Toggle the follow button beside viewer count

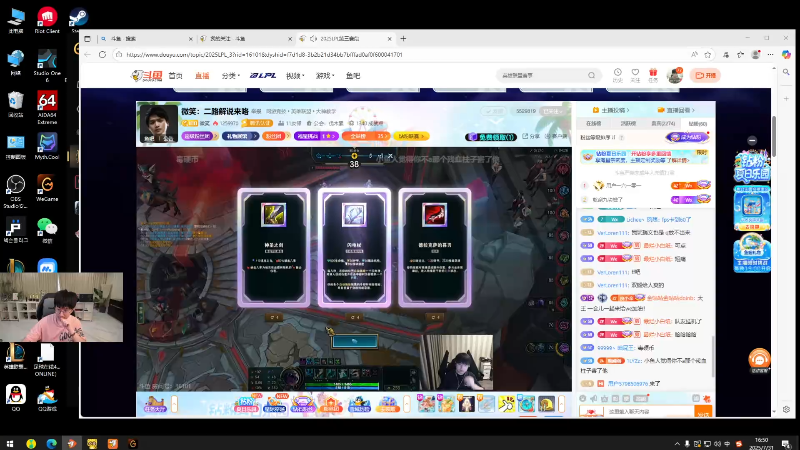494,111
